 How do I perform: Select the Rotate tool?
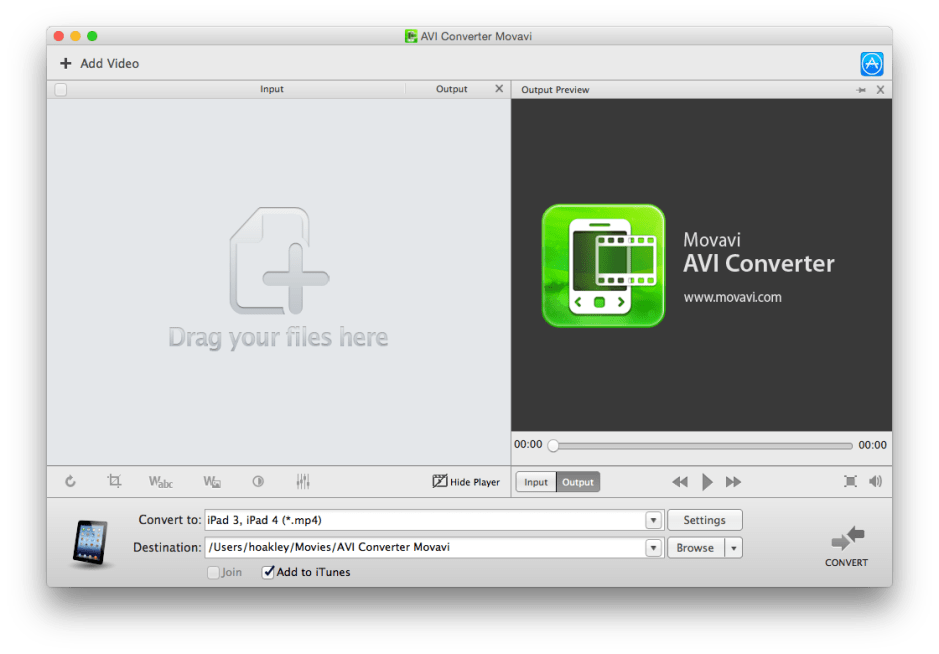point(70,481)
